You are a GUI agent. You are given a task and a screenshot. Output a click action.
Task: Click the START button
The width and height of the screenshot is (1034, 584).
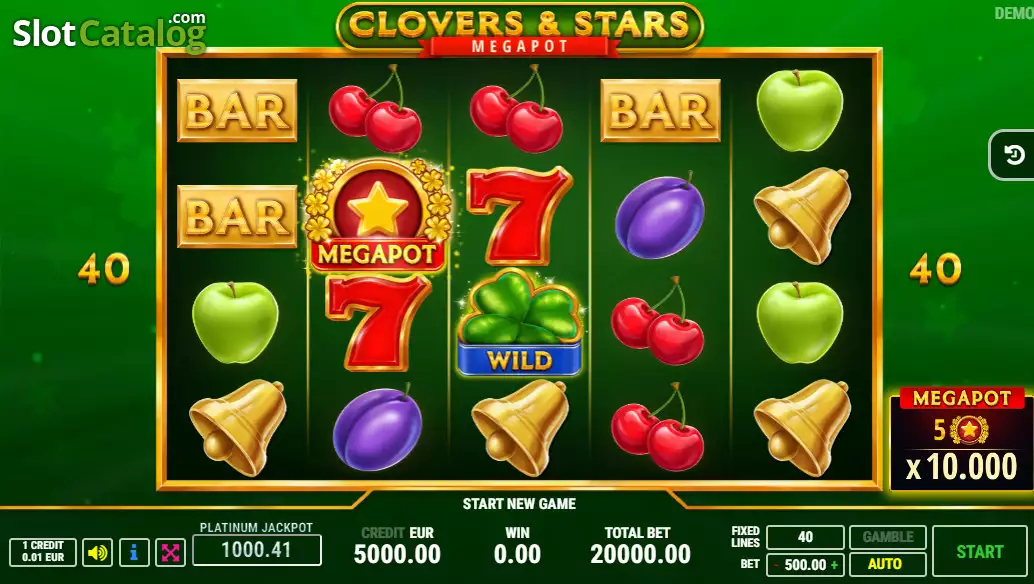pos(979,551)
